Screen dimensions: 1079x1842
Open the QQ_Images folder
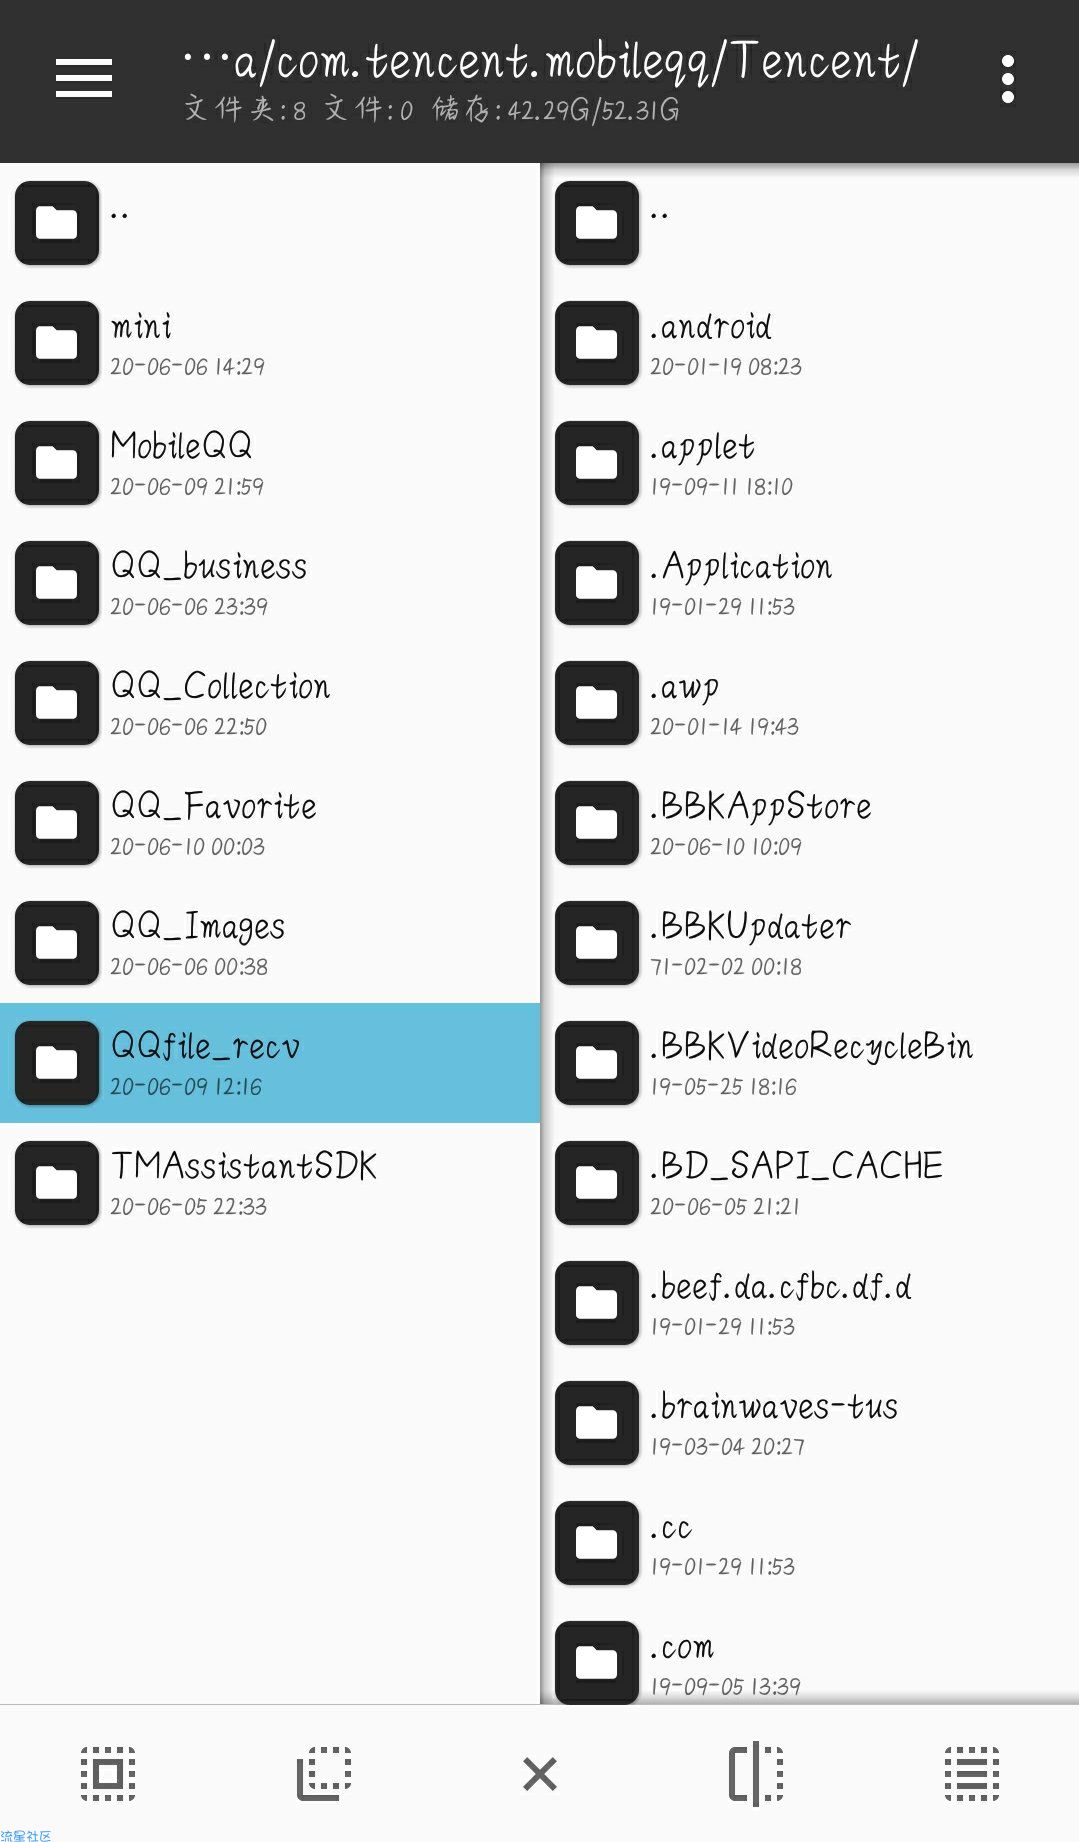point(270,942)
